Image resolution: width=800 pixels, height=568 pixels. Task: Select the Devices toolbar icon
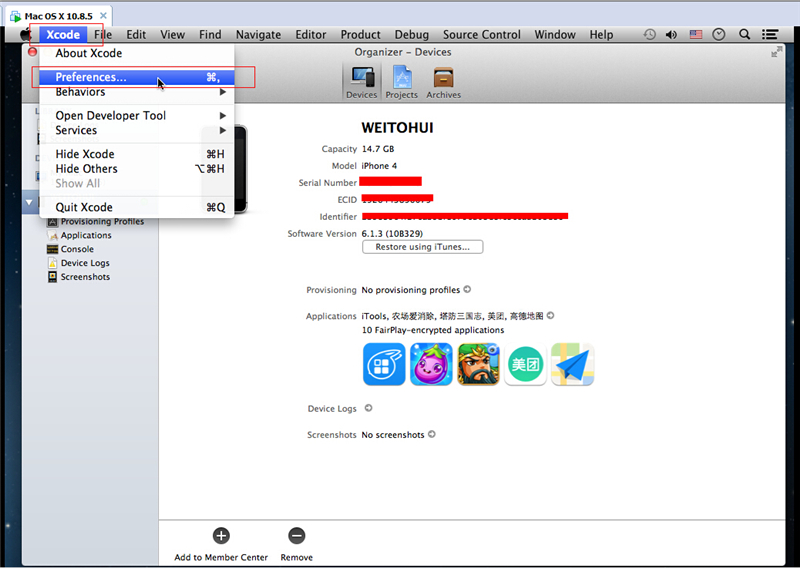362,83
